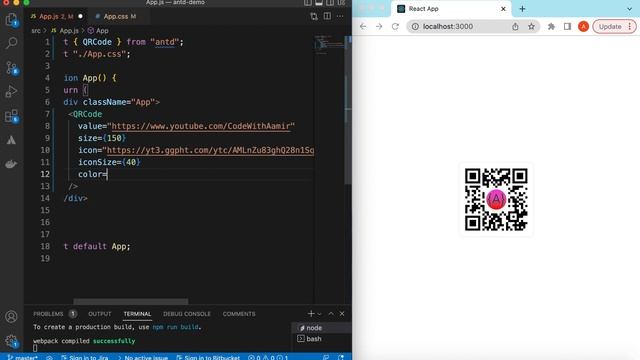Open the COMMENTS panel tab
The width and height of the screenshot is (640, 360).
pyautogui.click(x=239, y=314)
